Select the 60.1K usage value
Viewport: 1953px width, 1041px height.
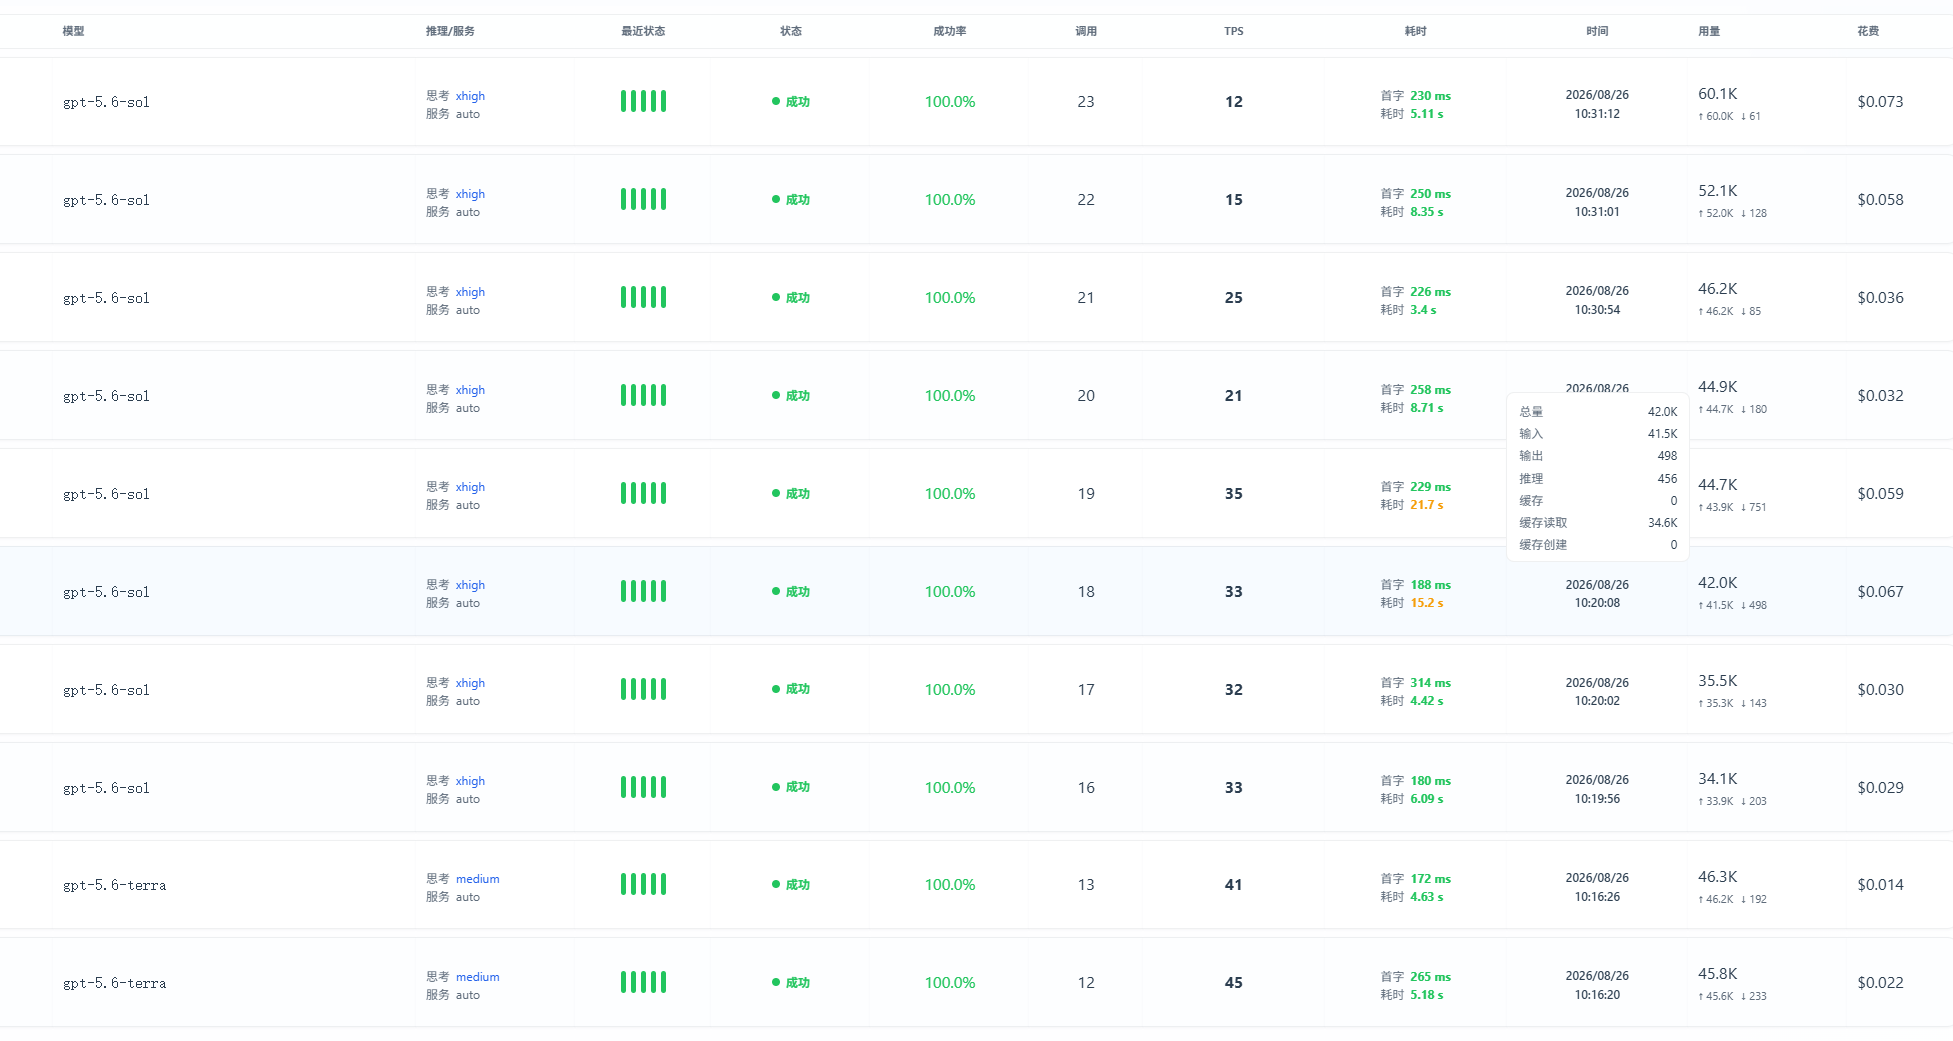(1718, 93)
